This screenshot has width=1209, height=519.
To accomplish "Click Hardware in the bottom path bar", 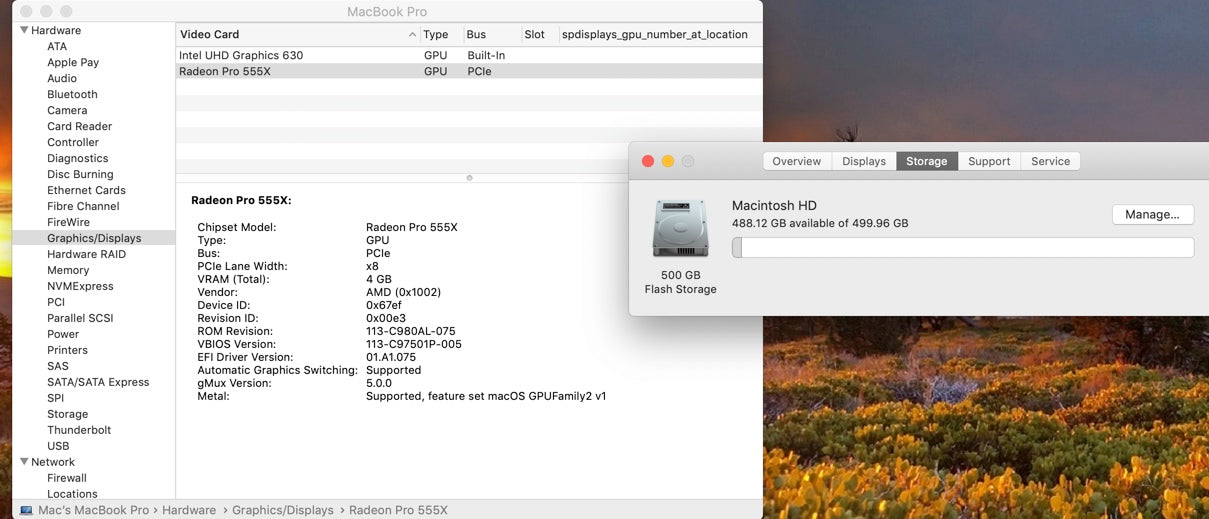I will point(189,510).
